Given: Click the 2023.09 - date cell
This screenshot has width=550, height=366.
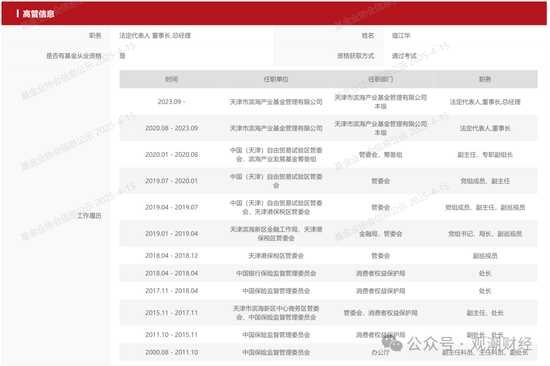Looking at the screenshot, I should [172, 102].
